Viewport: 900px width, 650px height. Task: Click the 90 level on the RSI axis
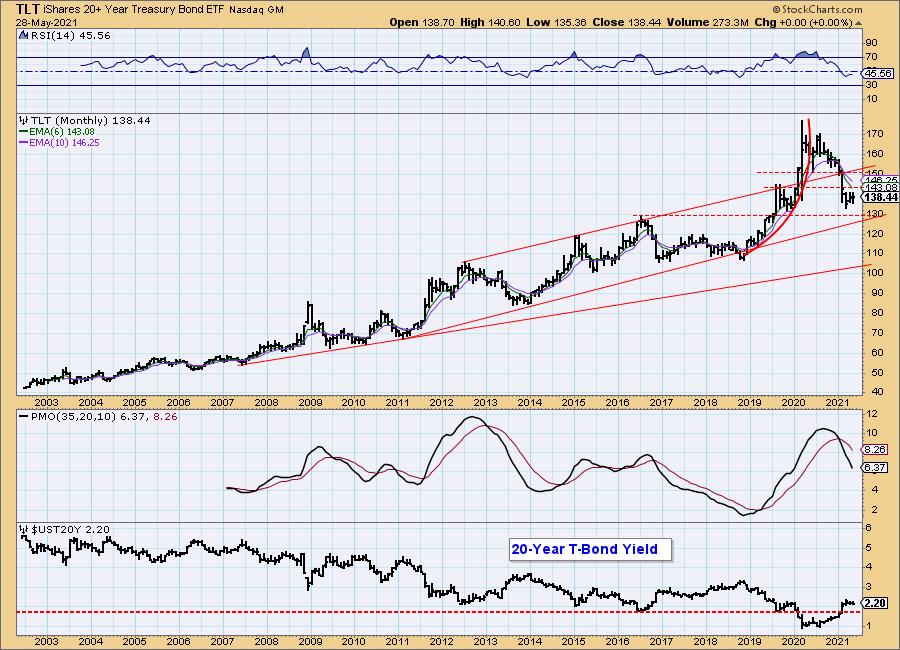click(871, 42)
